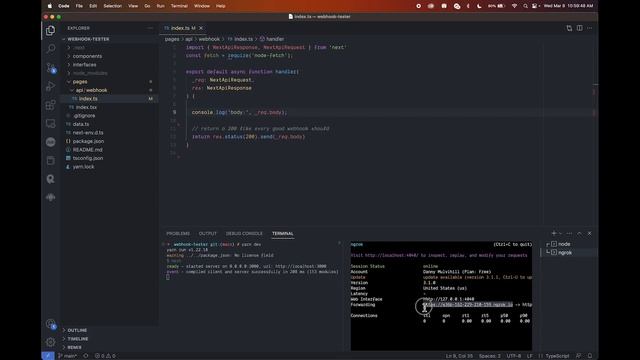The width and height of the screenshot is (640, 360).
Task: Click the main git branch in status bar
Action: click(x=67, y=356)
